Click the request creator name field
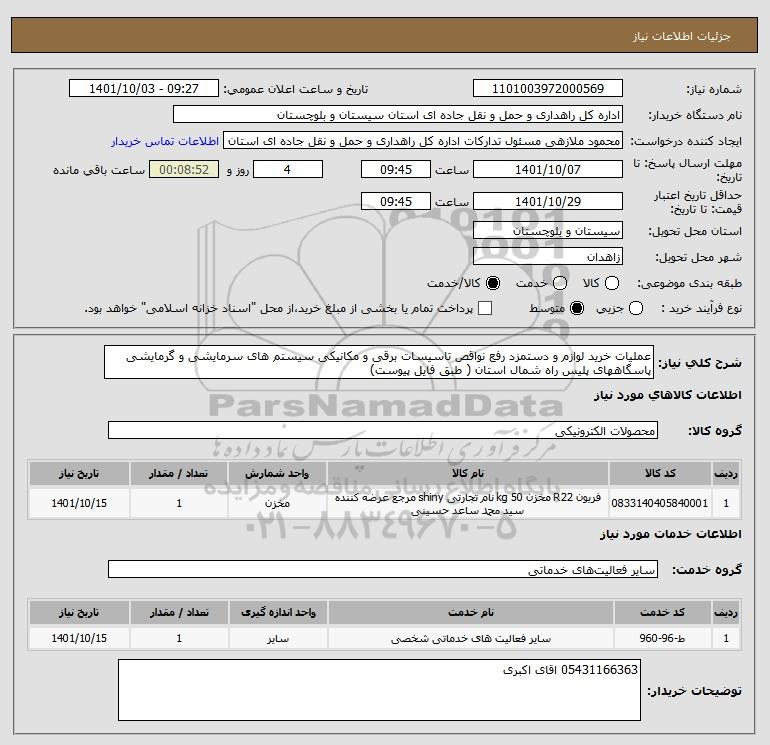 tap(423, 141)
